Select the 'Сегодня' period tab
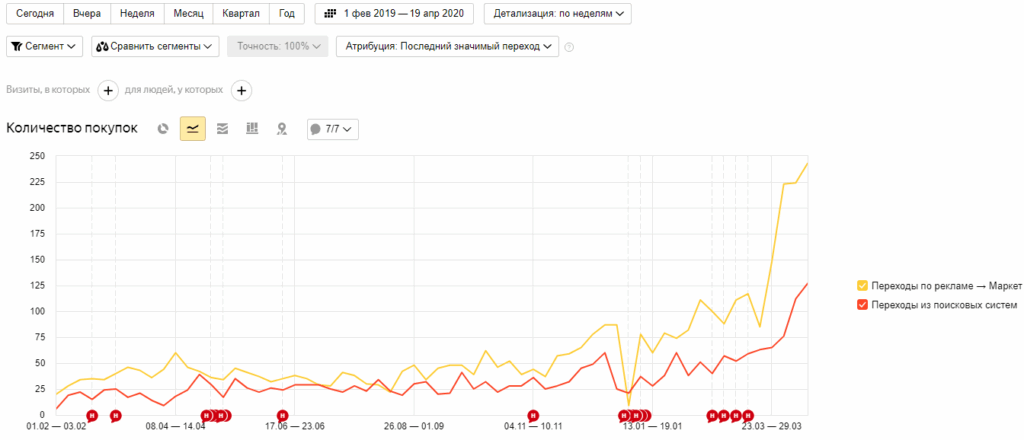The height and width of the screenshot is (440, 1024). 35,14
